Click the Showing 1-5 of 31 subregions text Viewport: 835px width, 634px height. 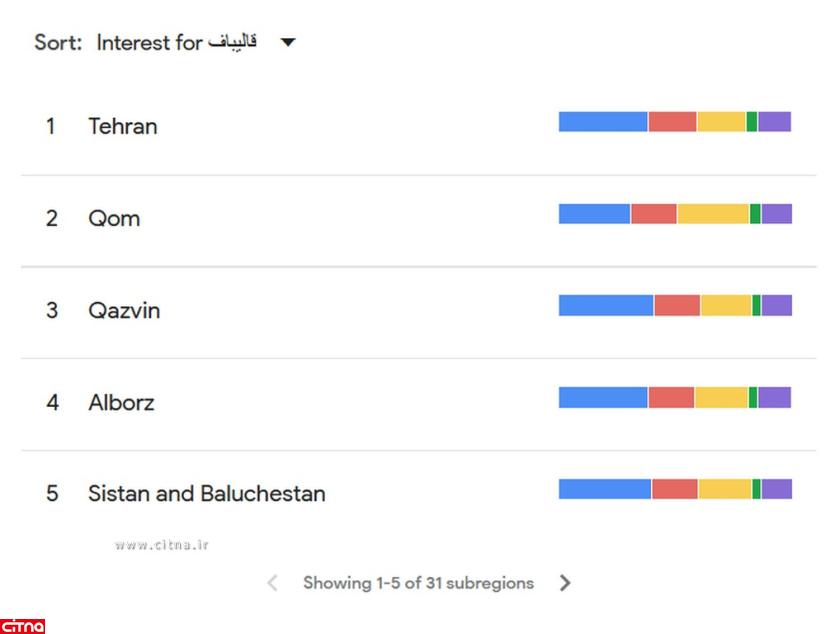pyautogui.click(x=418, y=583)
